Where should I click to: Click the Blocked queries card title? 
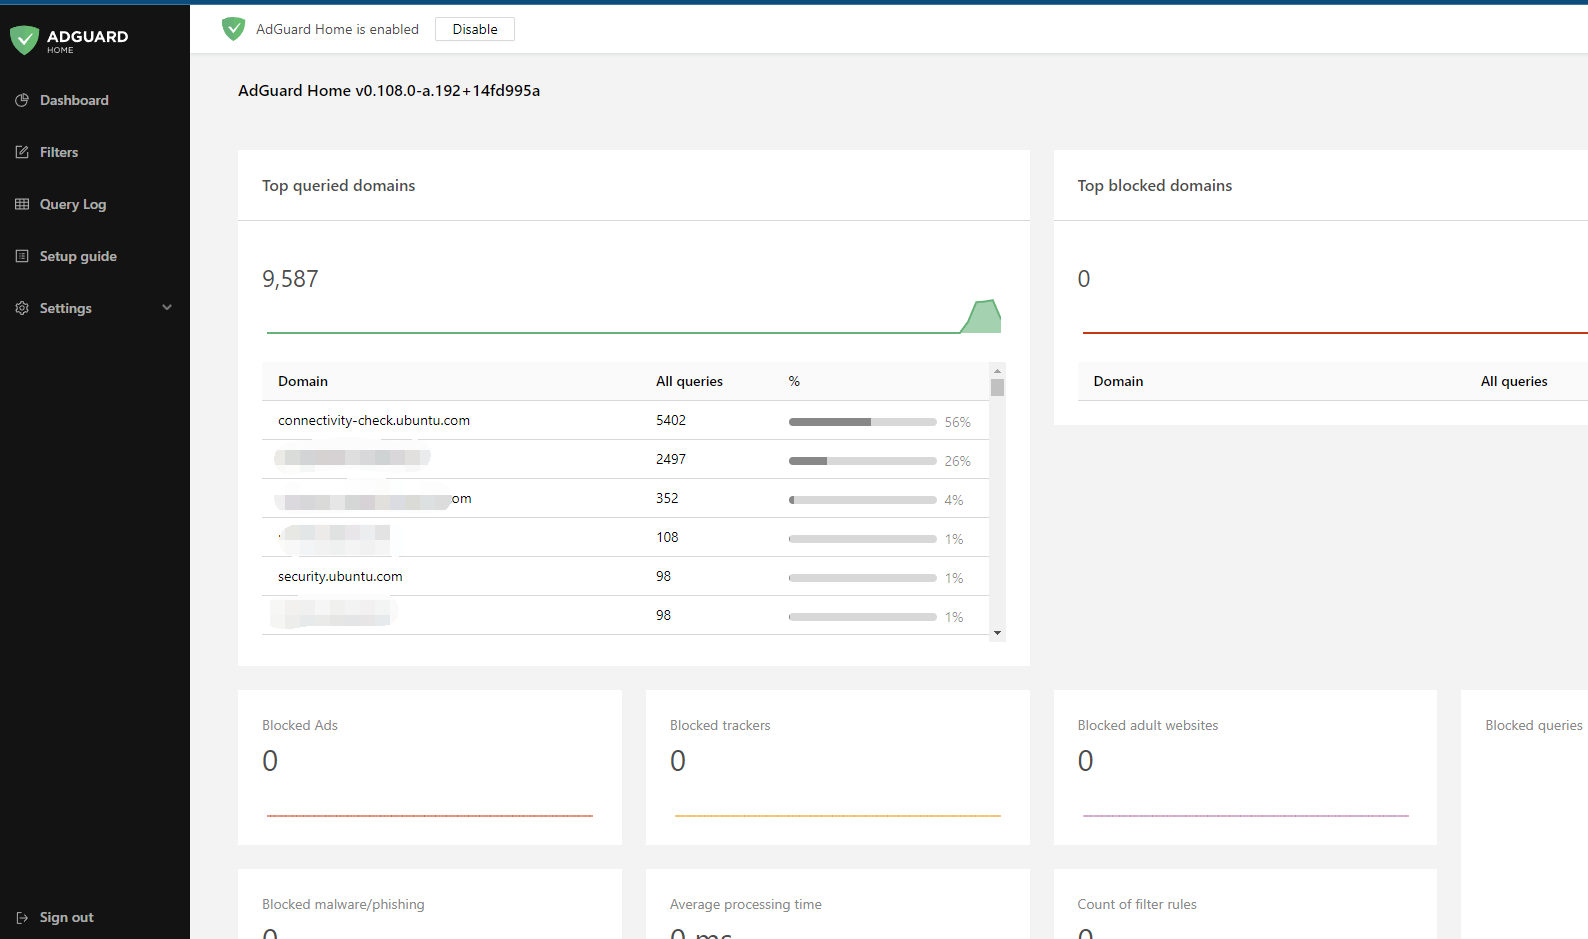coord(1534,725)
